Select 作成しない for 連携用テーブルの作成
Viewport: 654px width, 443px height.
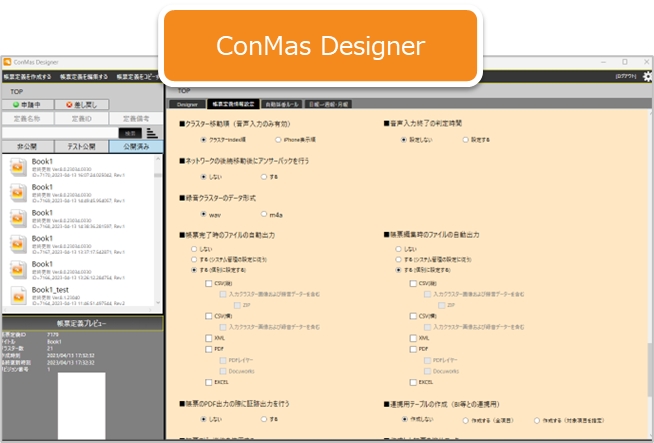tap(405, 419)
